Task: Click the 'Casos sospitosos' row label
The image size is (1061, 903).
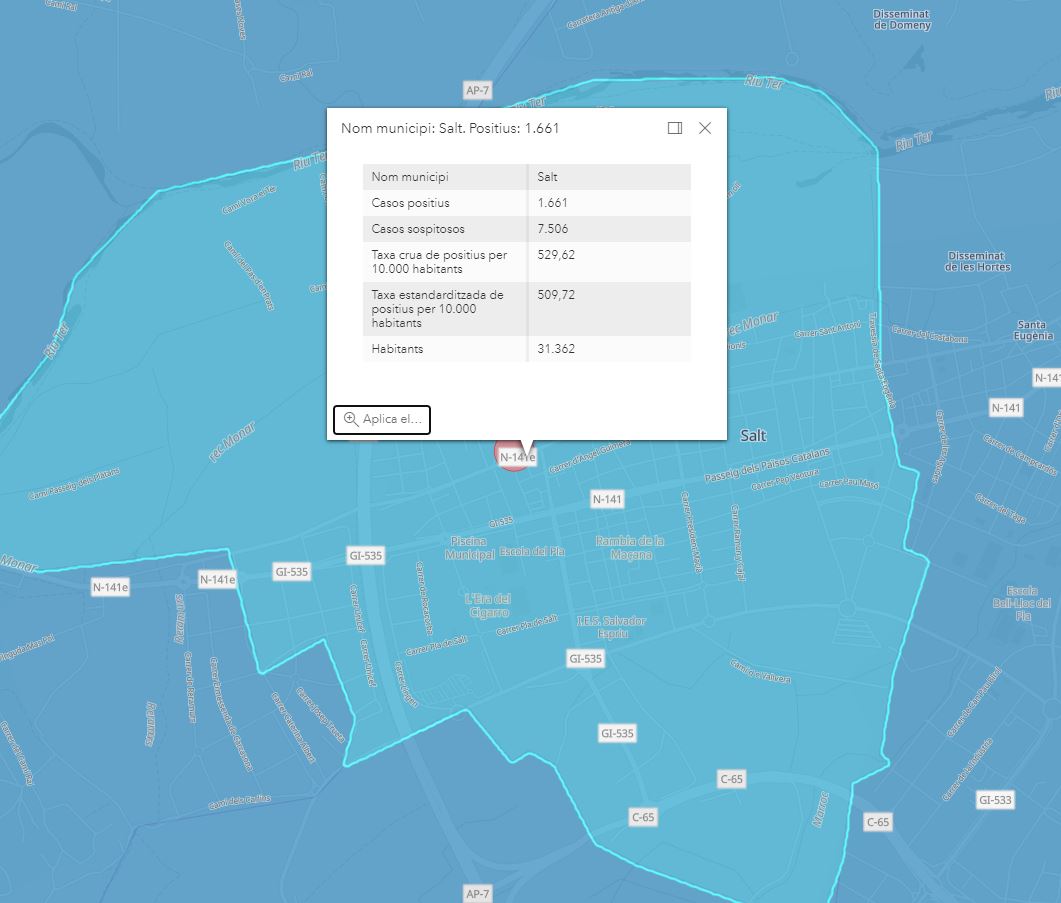Action: (418, 229)
